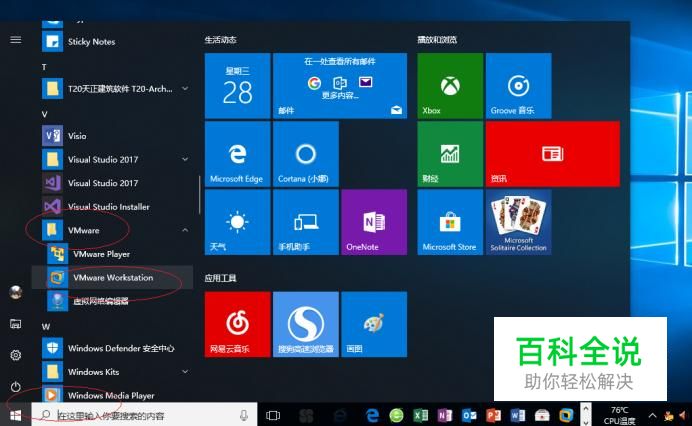Select the 生活动态 tile group header
The height and width of the screenshot is (426, 692).
[x=221, y=40]
